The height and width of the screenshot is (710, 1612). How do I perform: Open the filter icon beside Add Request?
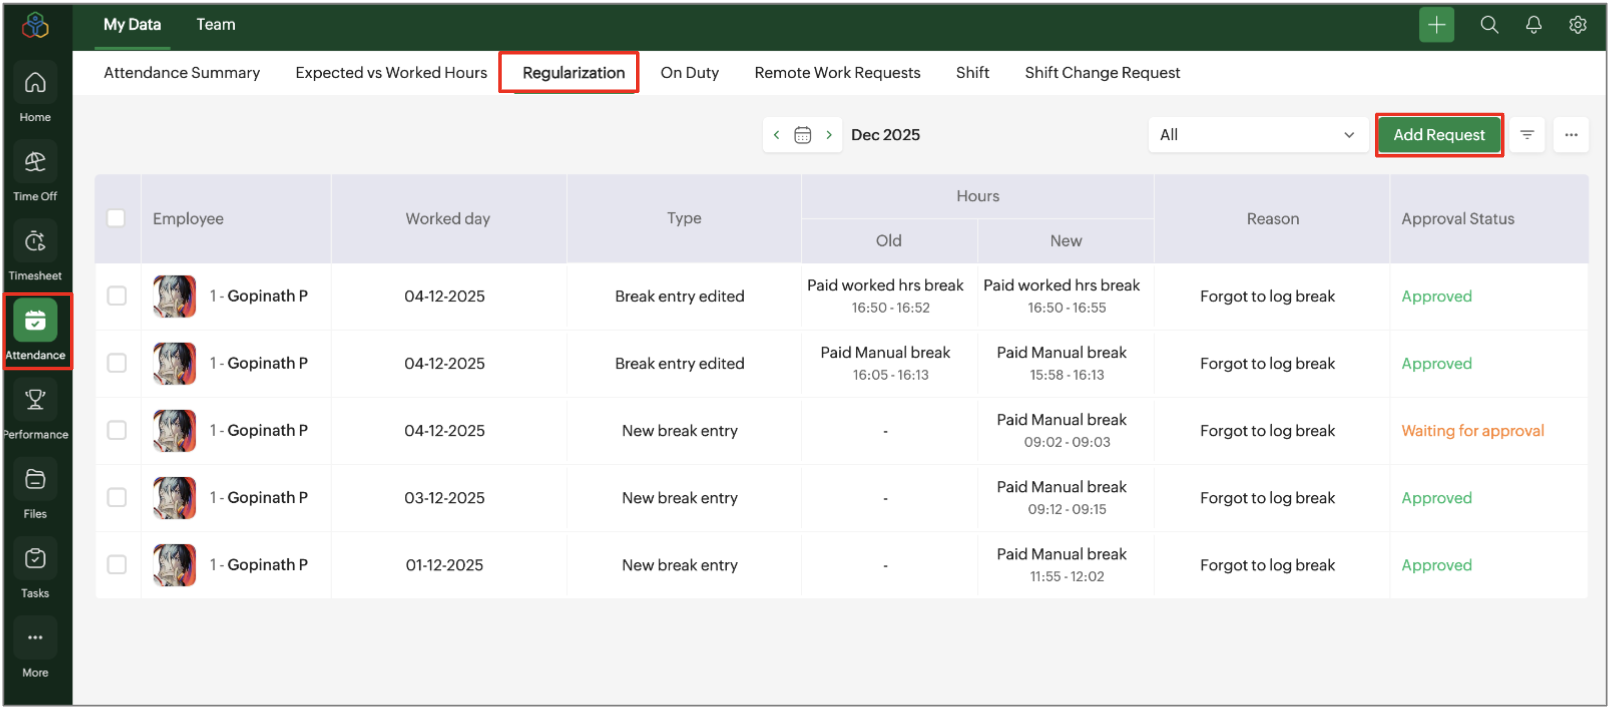tap(1527, 135)
